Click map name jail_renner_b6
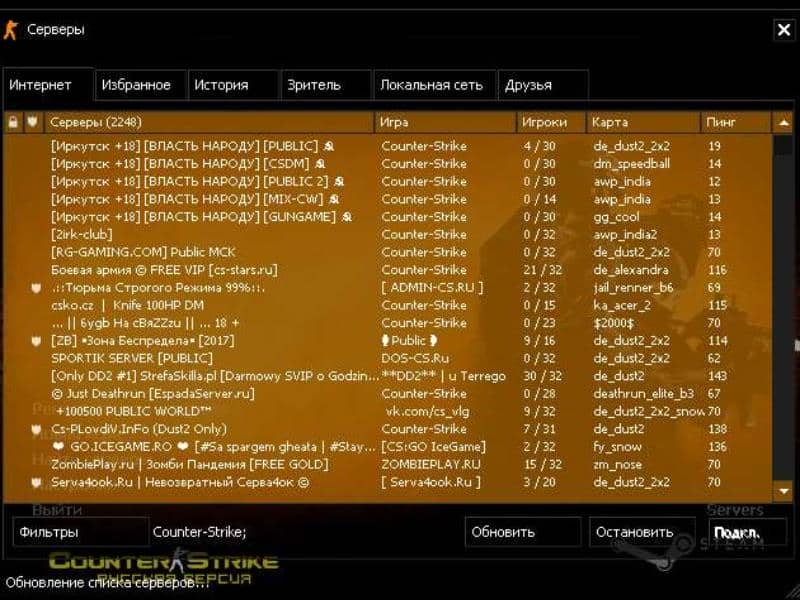Screen dimensions: 800x600 (x=633, y=288)
